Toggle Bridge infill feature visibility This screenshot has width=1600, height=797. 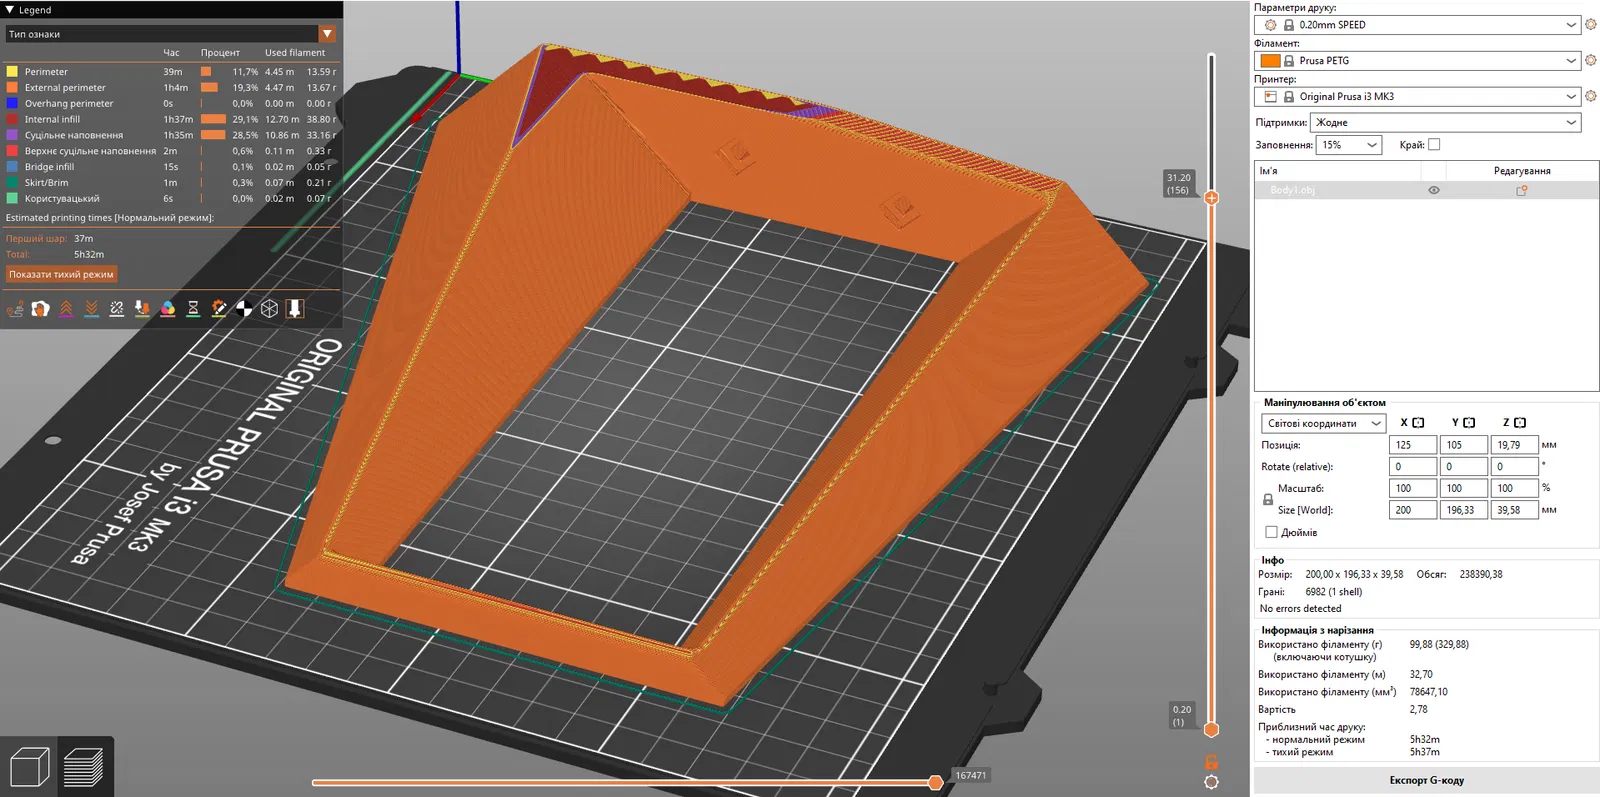(12, 167)
